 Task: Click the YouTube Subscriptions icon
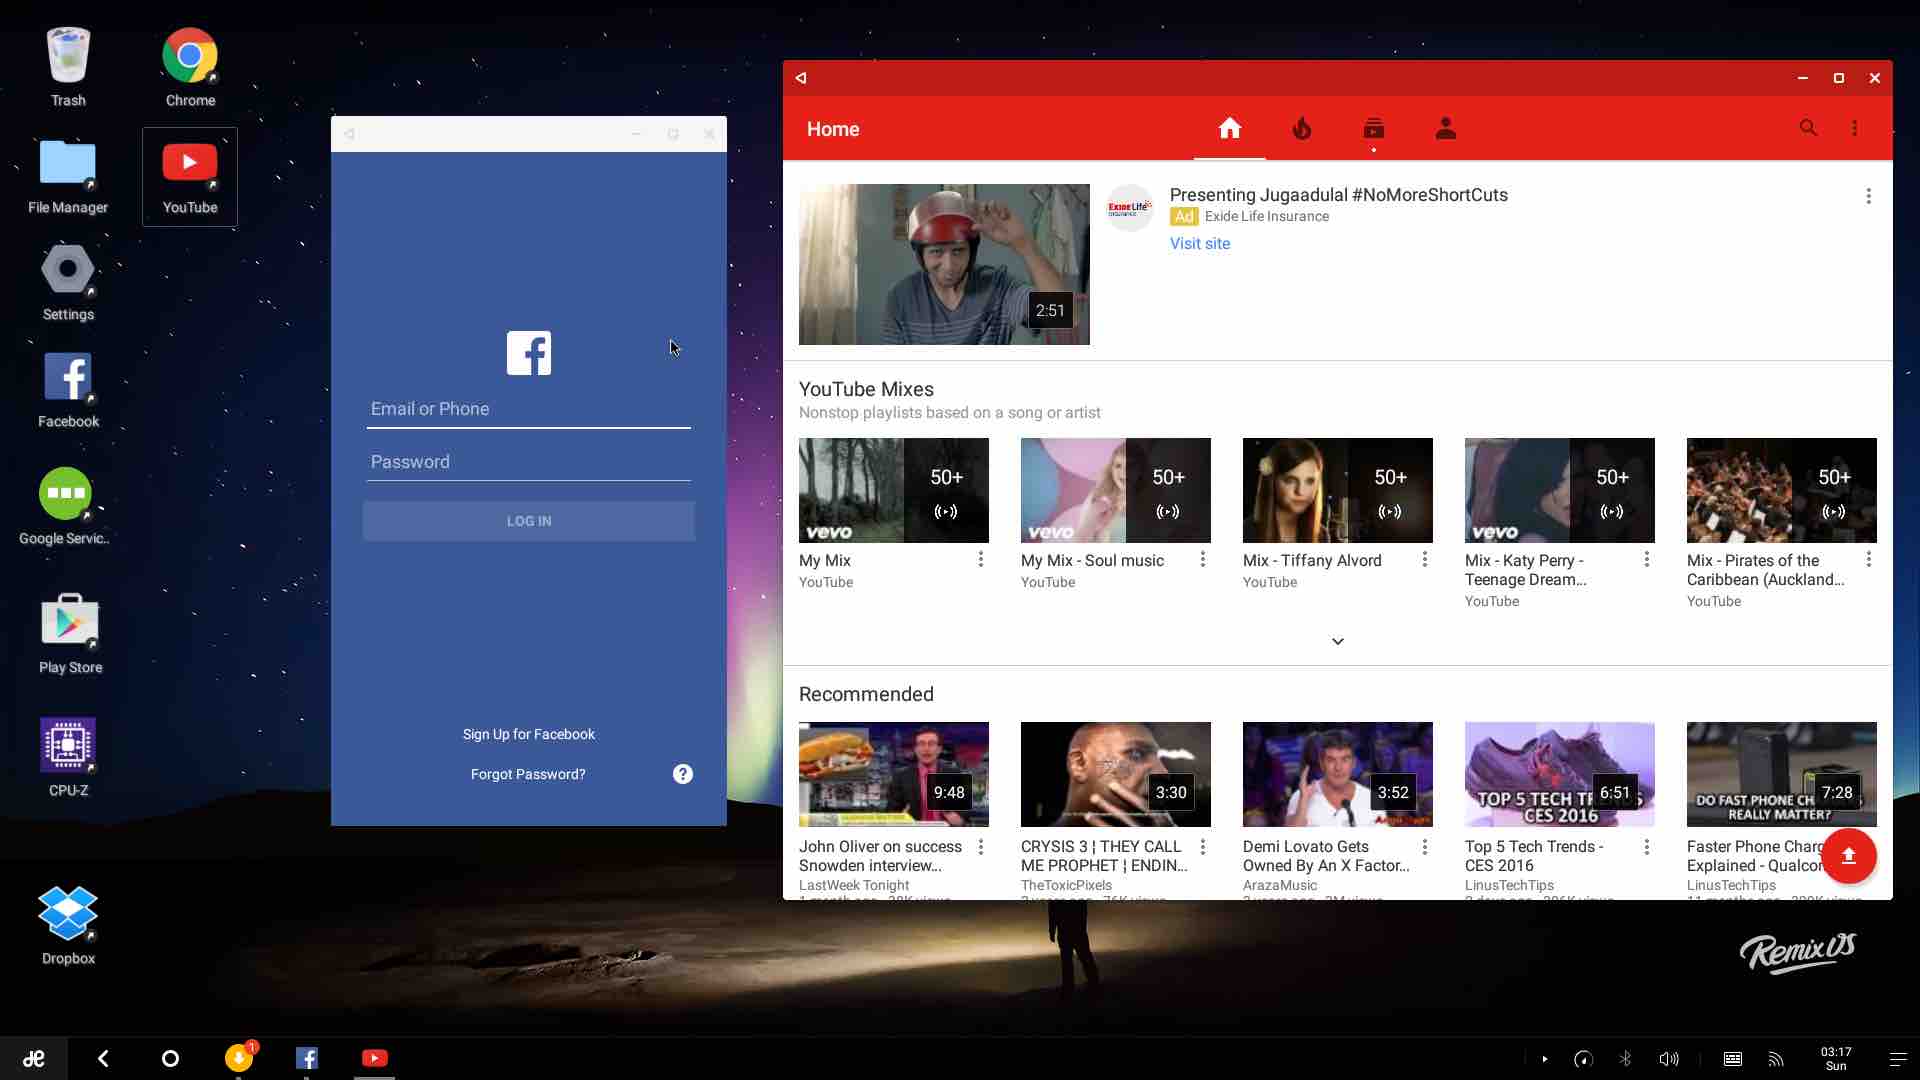[x=1373, y=128]
